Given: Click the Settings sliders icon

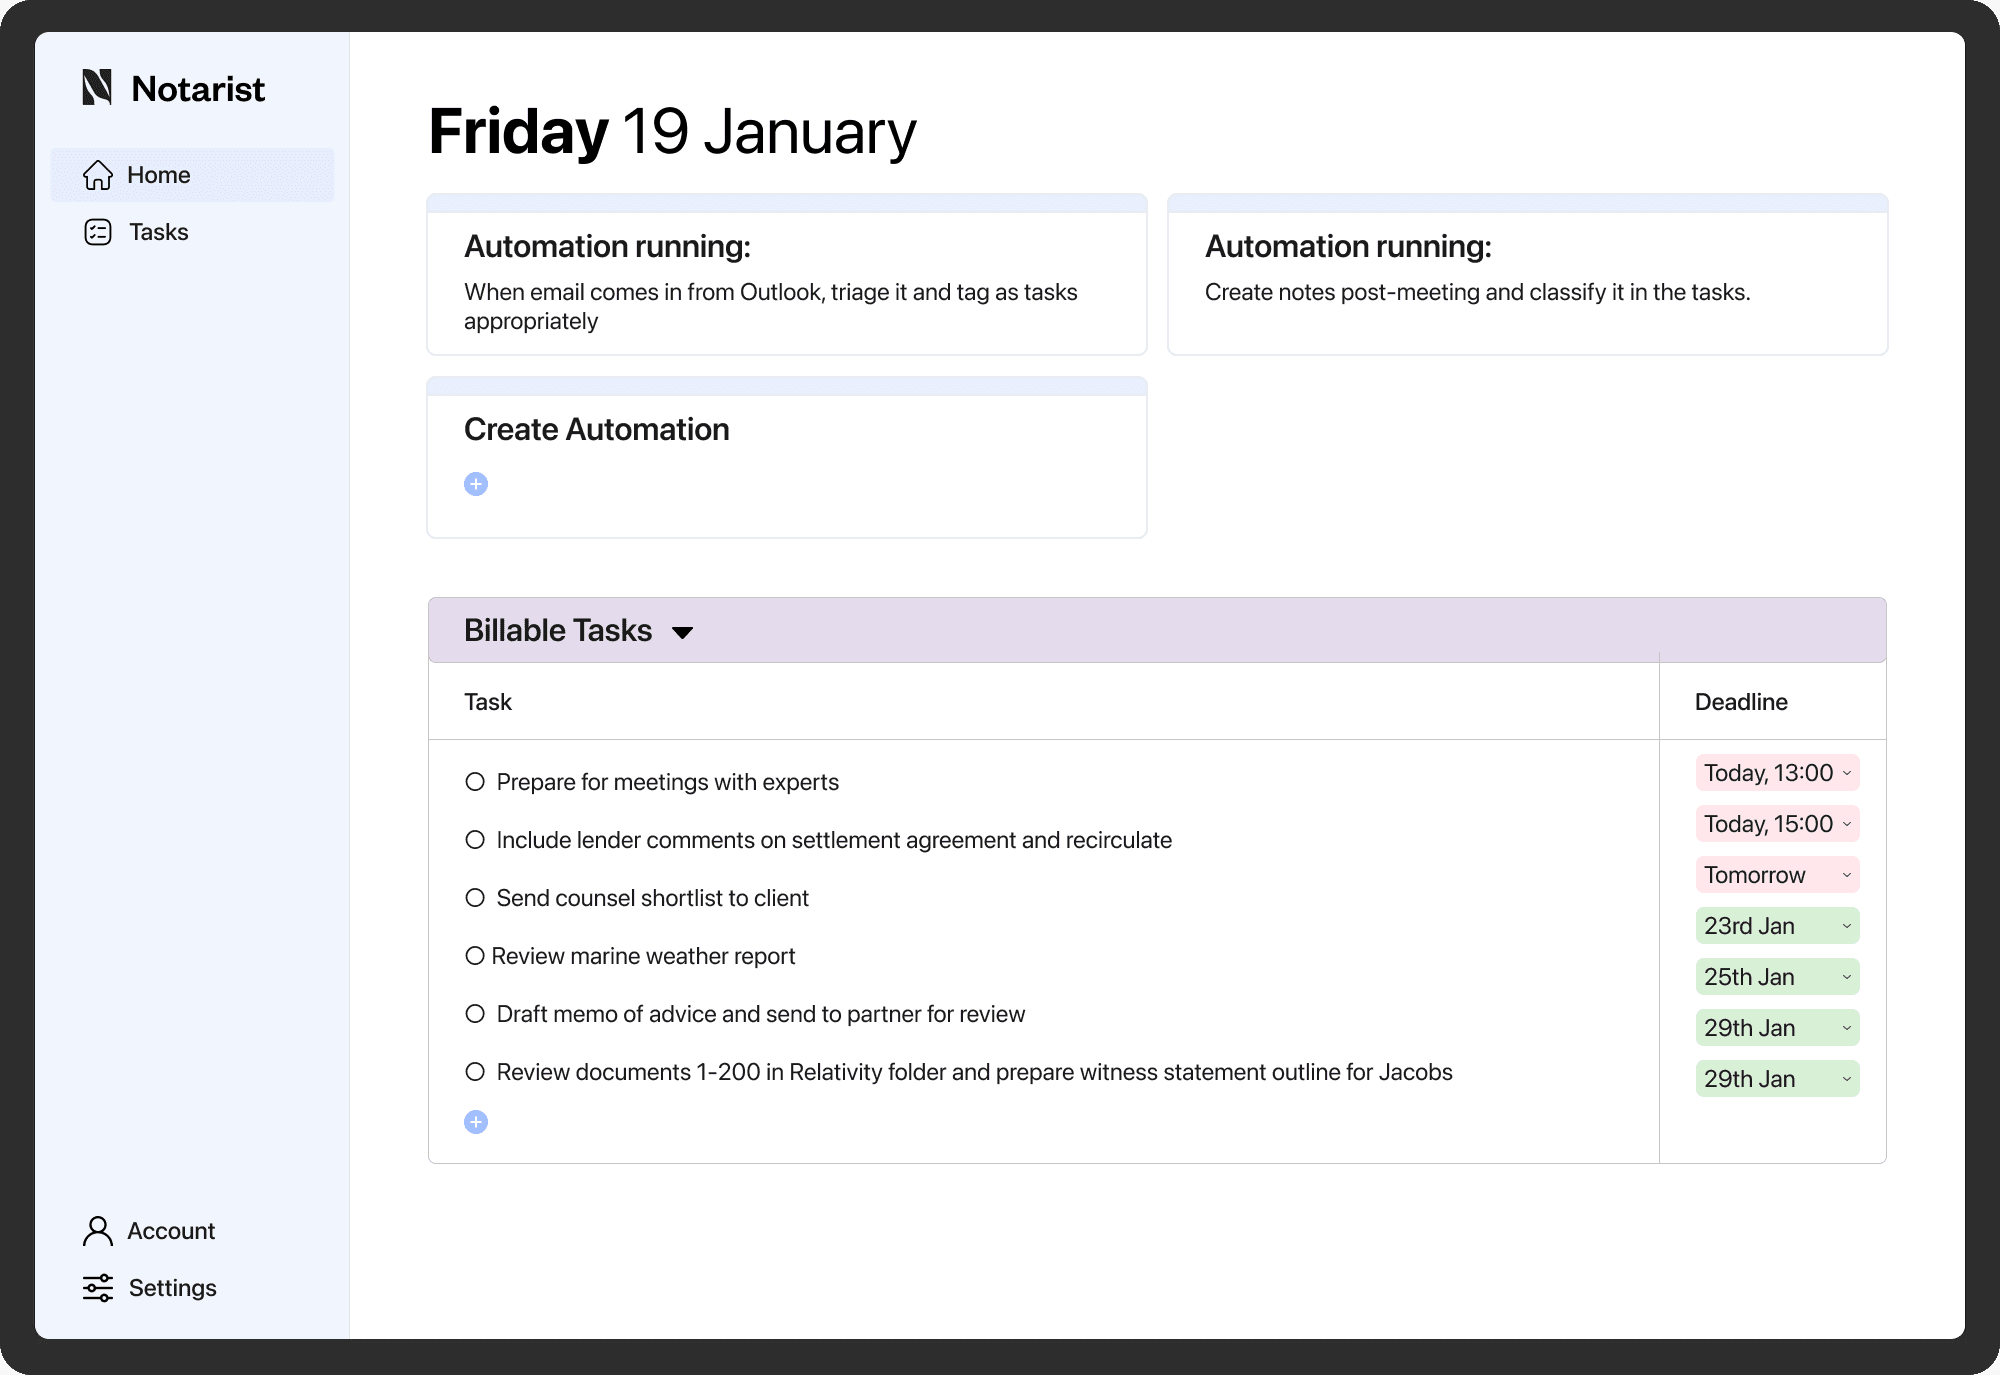Looking at the screenshot, I should pyautogui.click(x=98, y=1288).
